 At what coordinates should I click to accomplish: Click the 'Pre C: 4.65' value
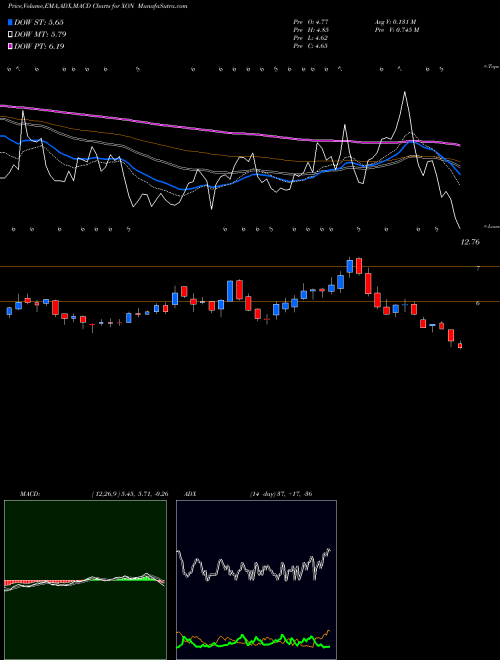click(311, 46)
